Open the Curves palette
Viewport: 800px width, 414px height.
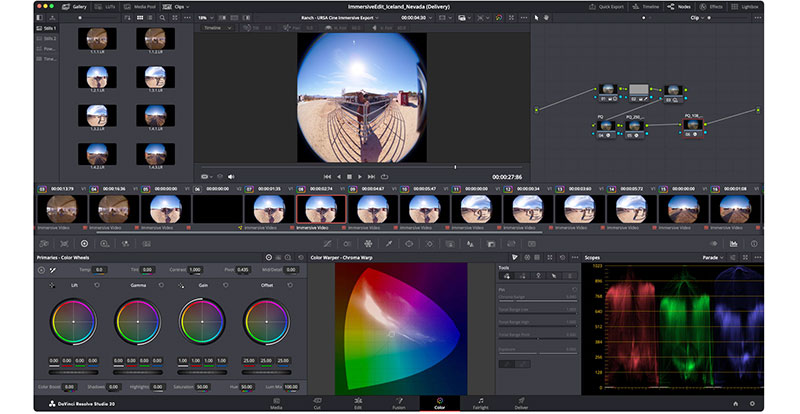[x=327, y=244]
